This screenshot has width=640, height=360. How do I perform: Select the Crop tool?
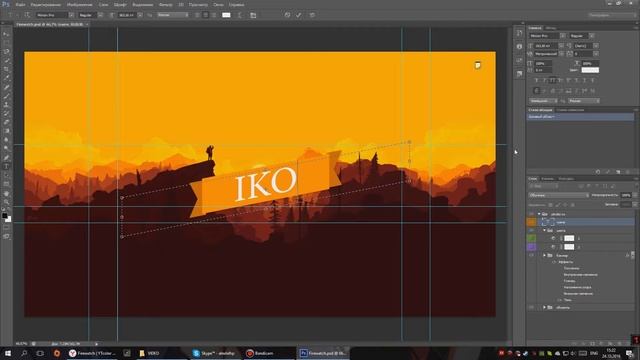coord(6,69)
